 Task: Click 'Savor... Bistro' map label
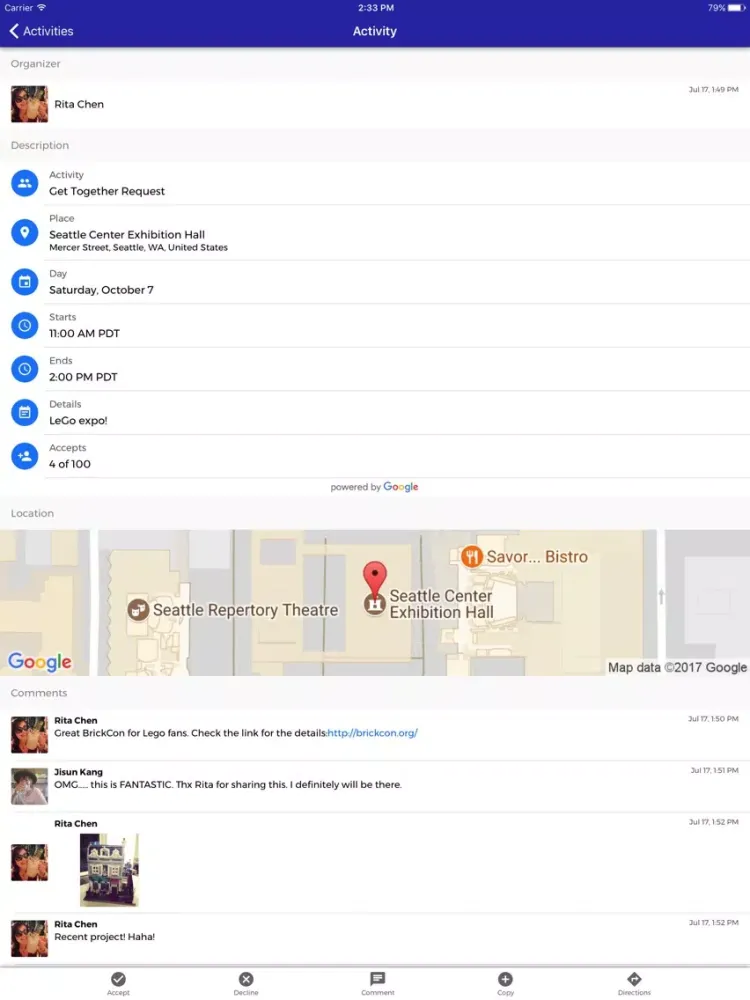537,557
